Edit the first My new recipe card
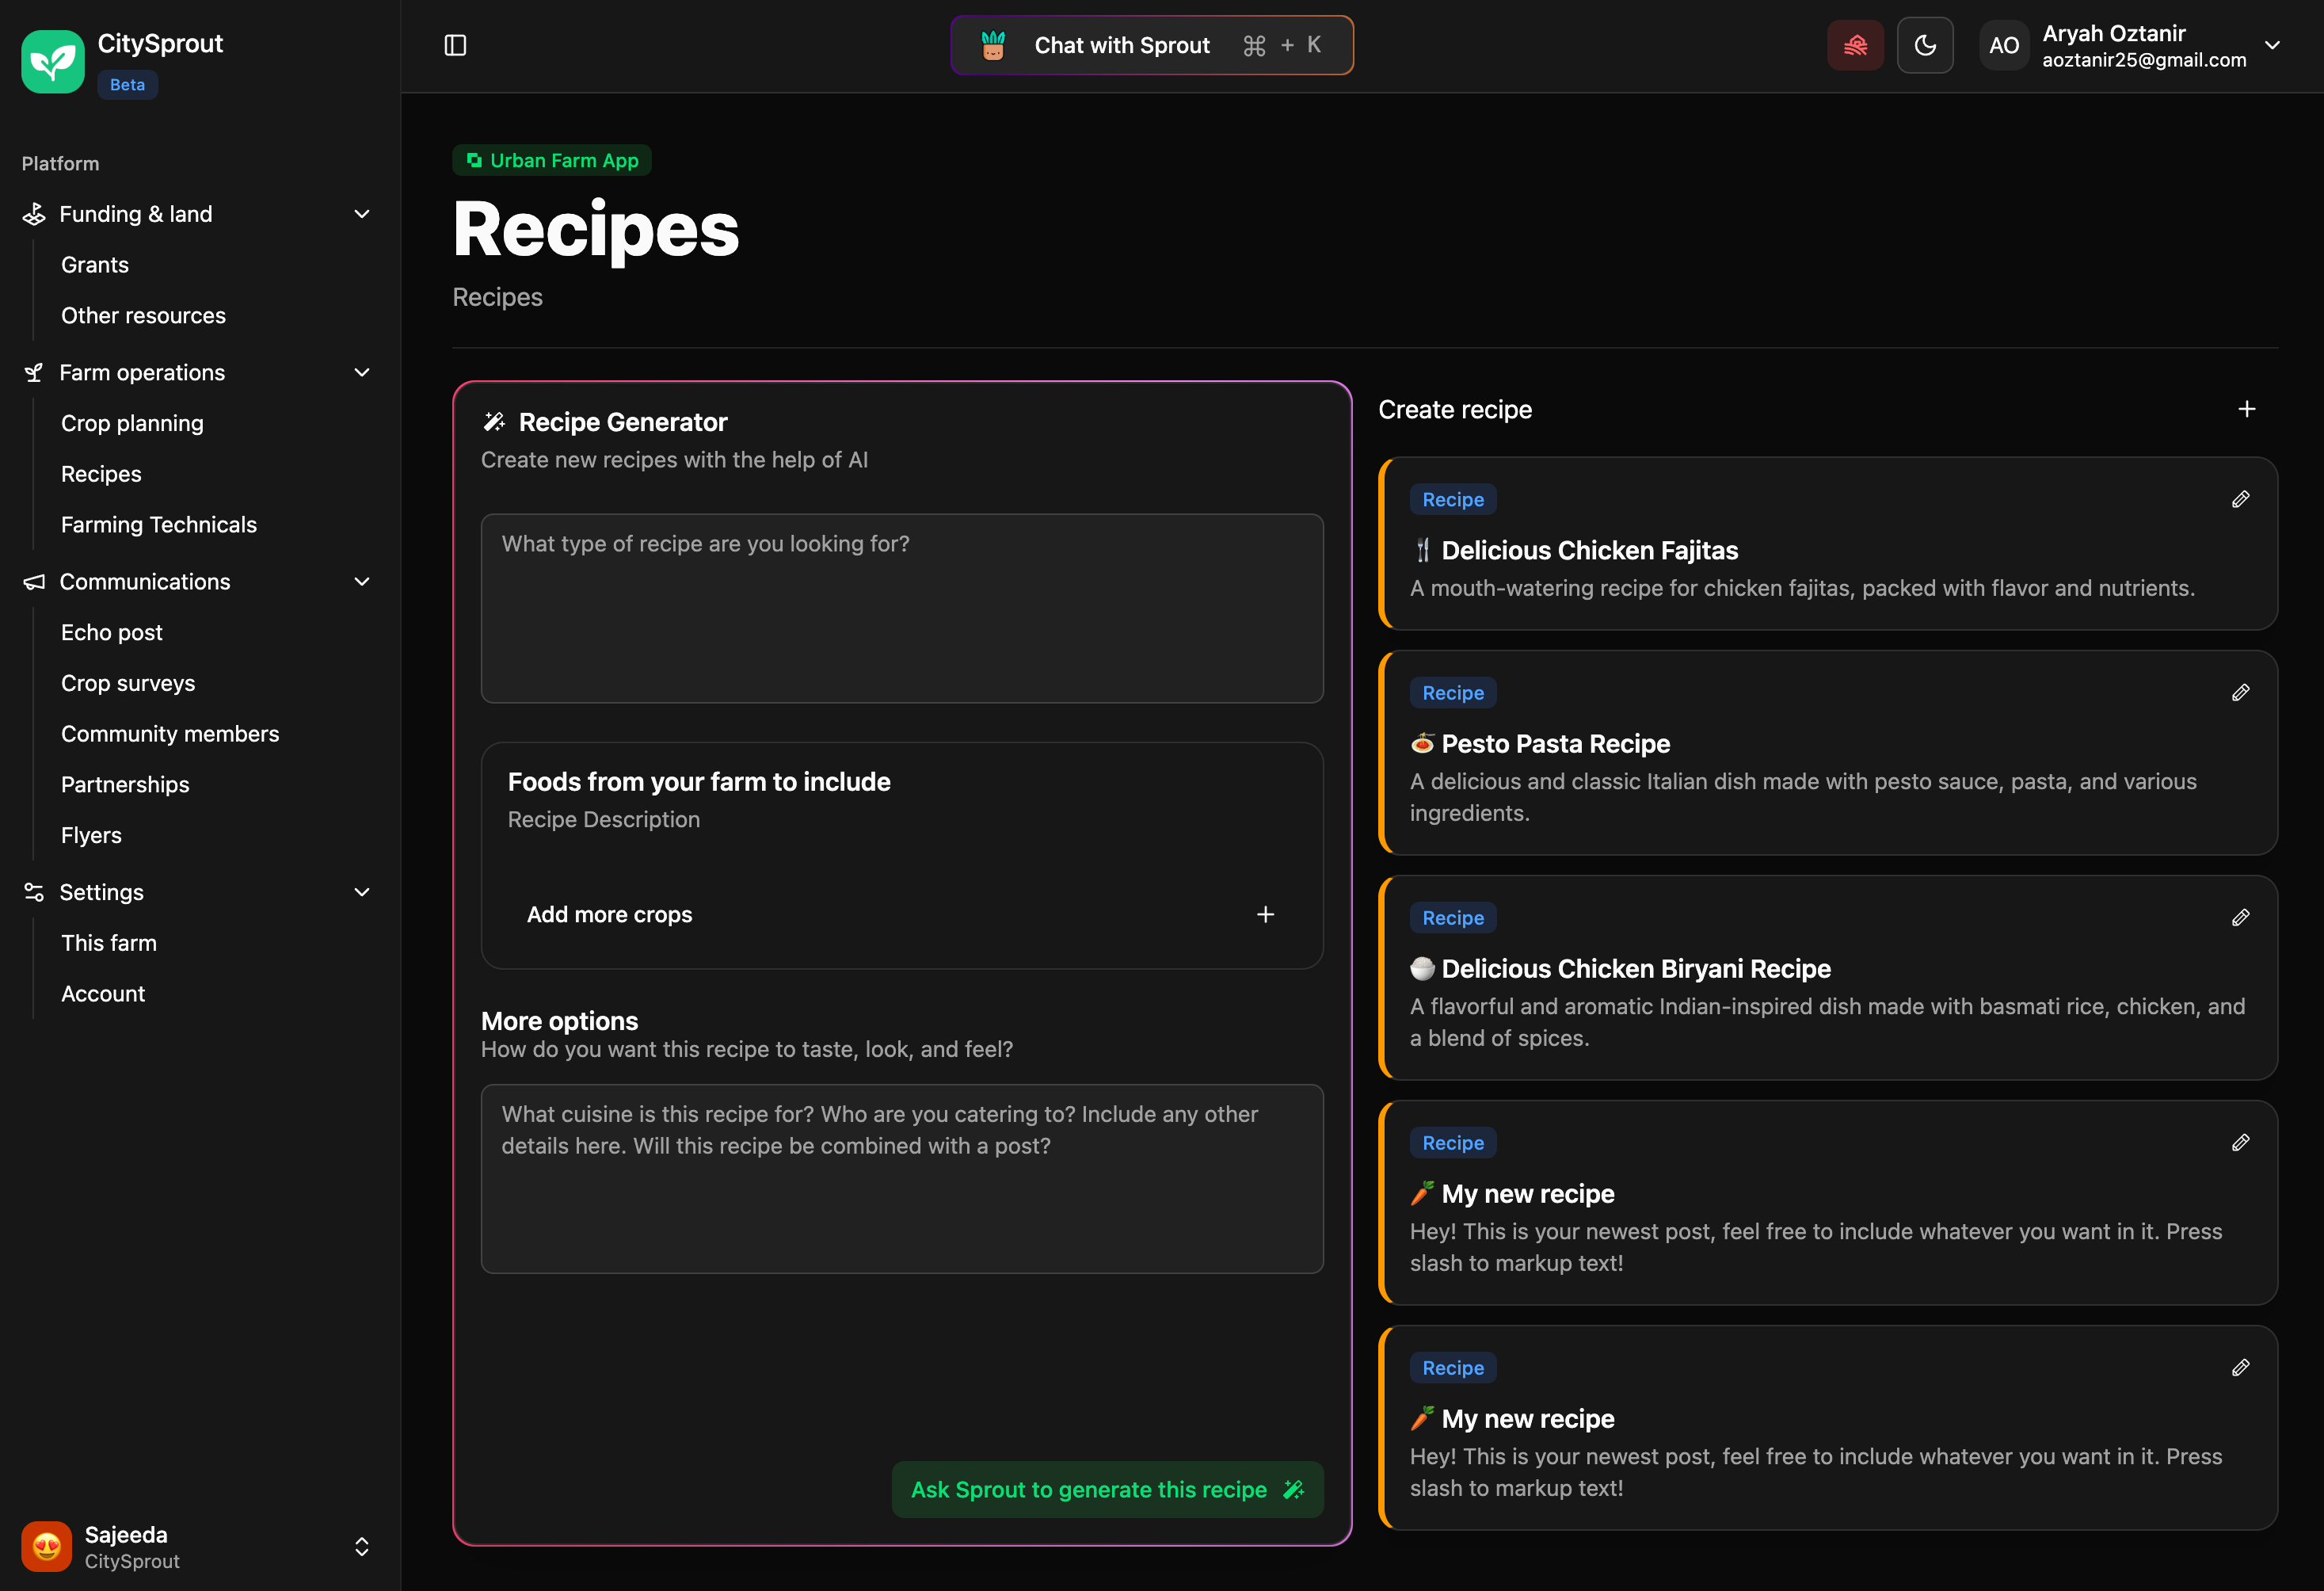 click(x=2240, y=1142)
